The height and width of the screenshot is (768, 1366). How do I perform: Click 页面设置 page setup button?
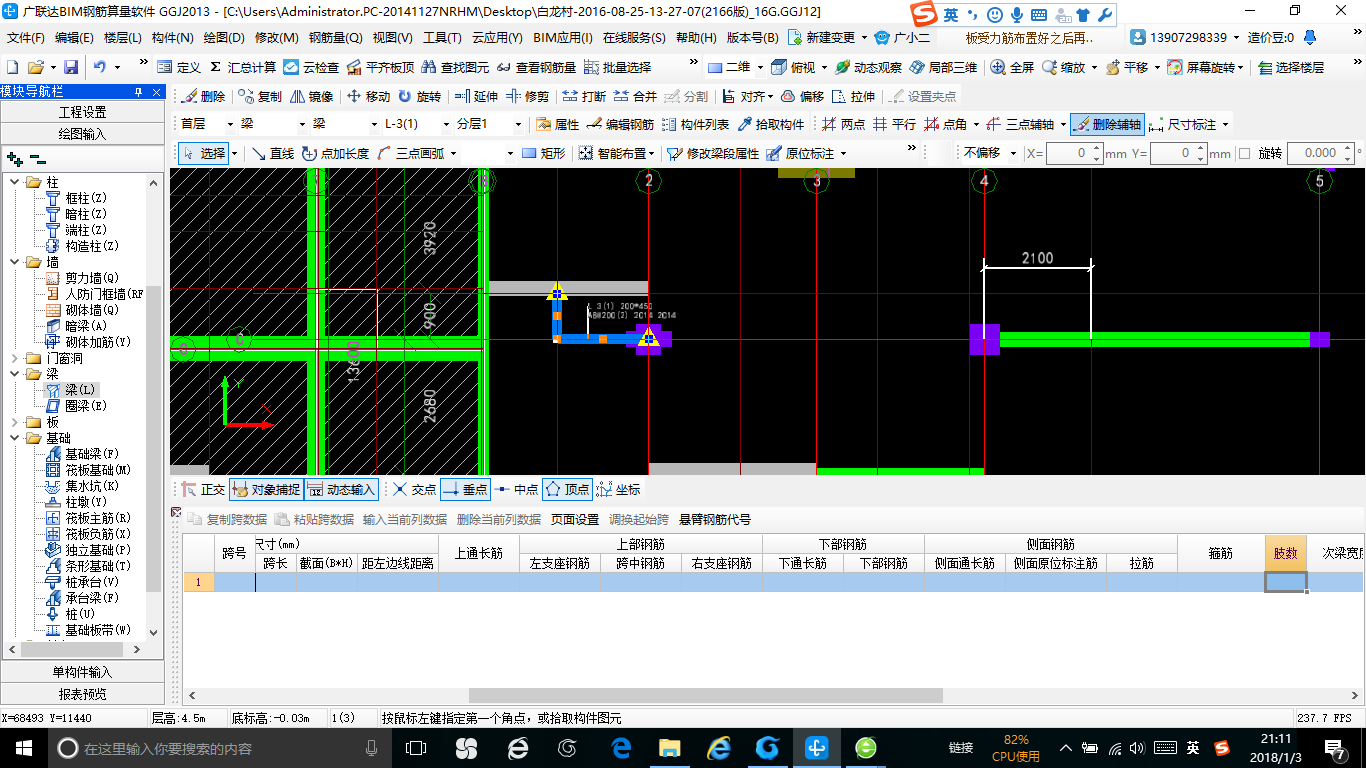(x=575, y=519)
